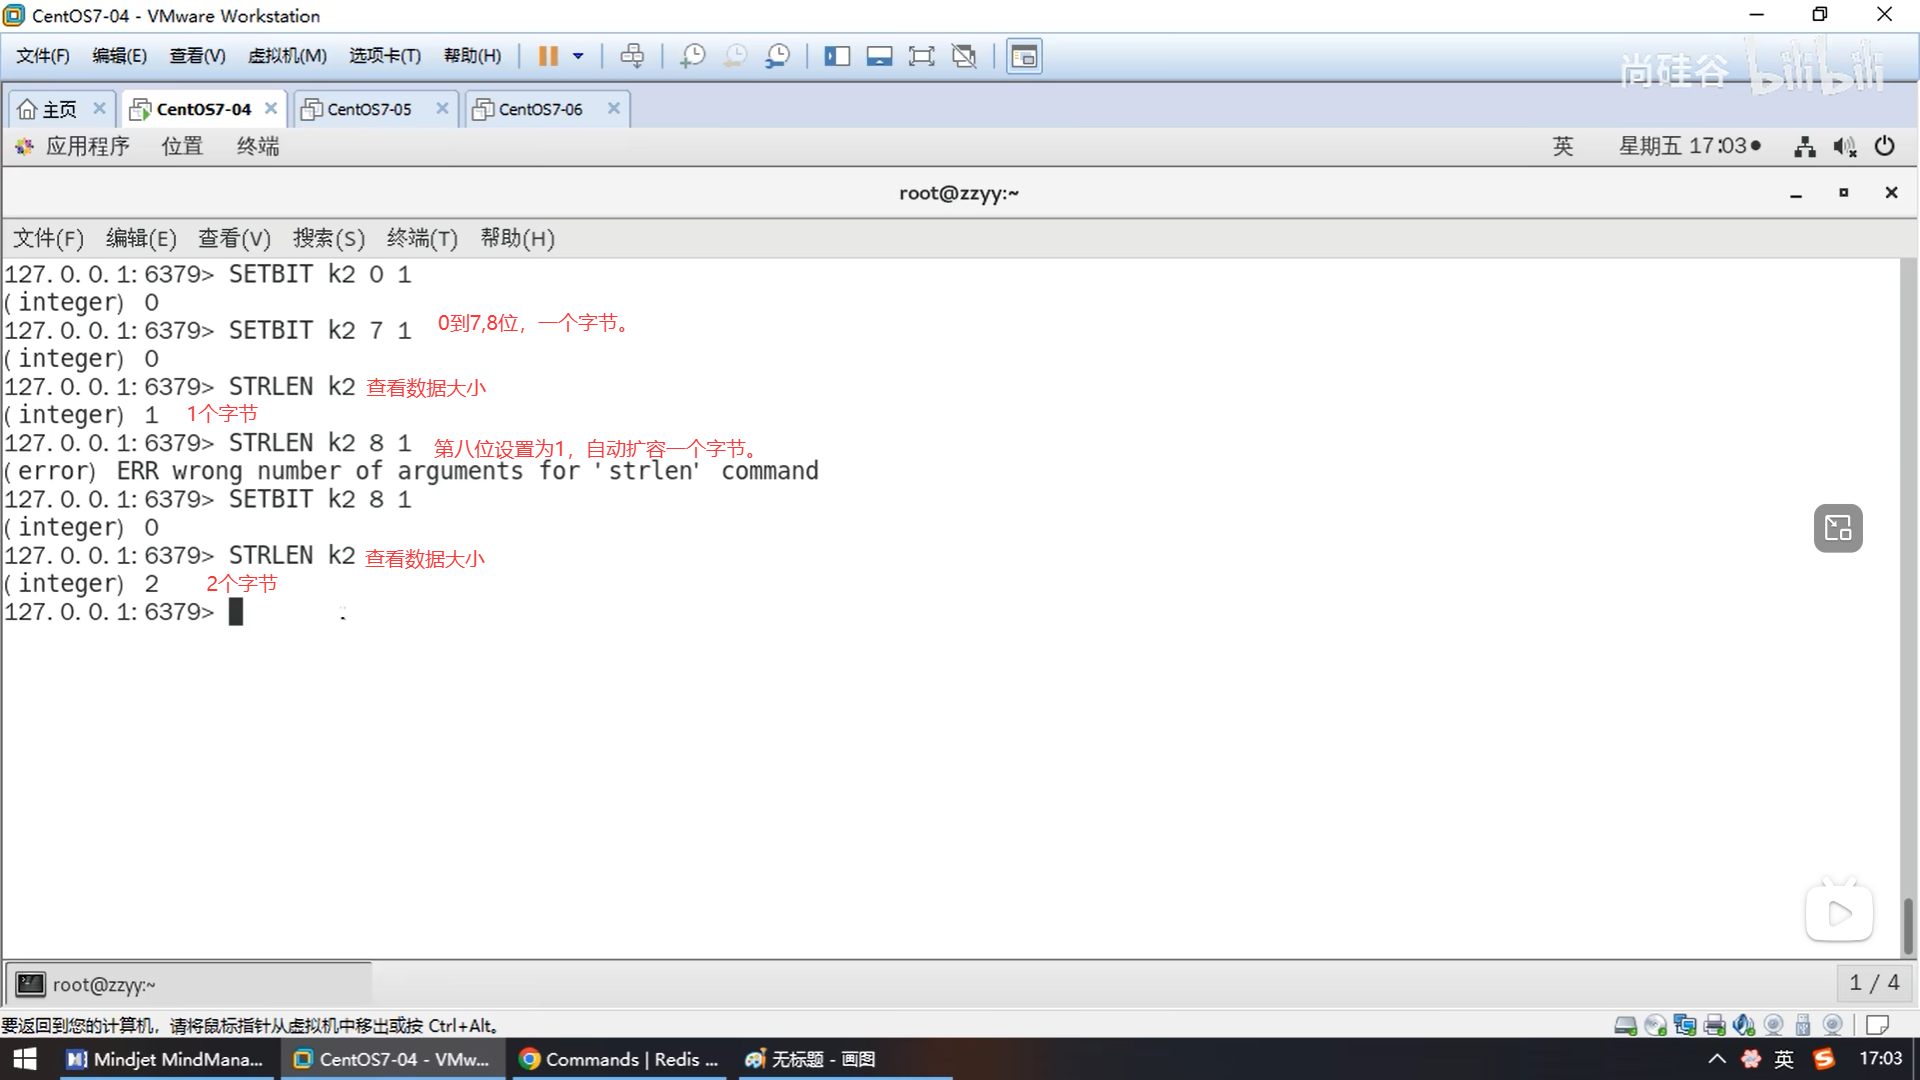Click the CentOS volume icon

1844,147
